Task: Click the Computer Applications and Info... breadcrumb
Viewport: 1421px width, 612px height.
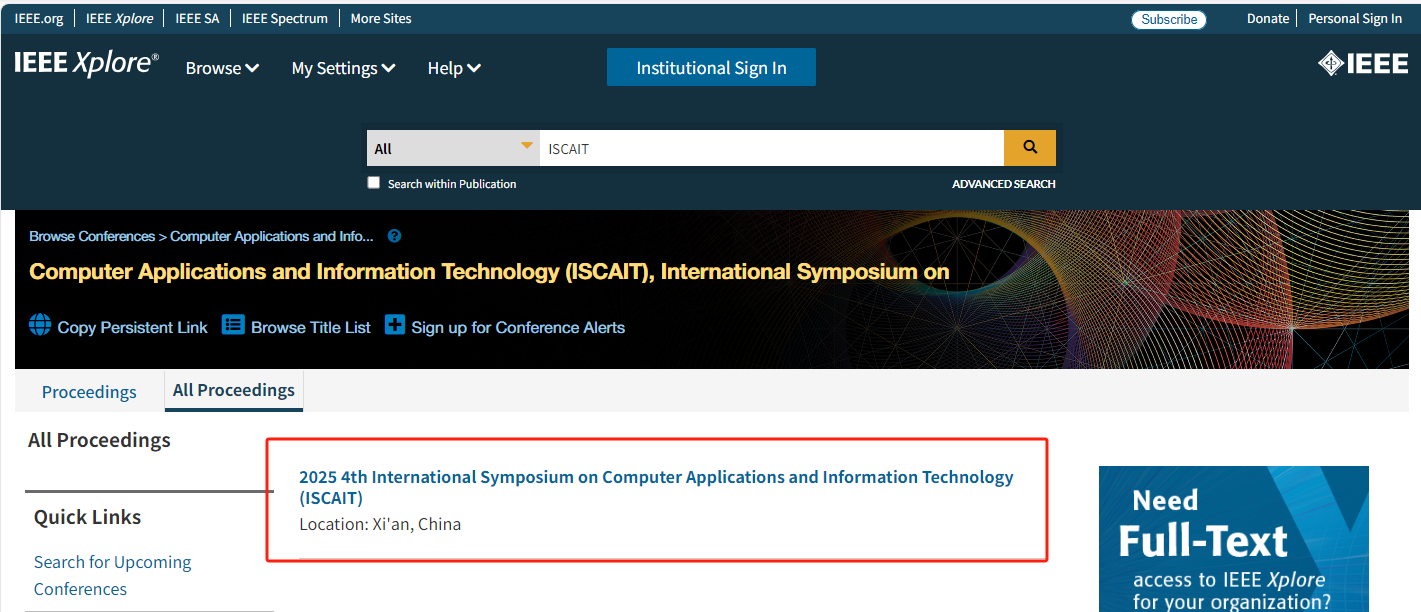Action: tap(271, 236)
